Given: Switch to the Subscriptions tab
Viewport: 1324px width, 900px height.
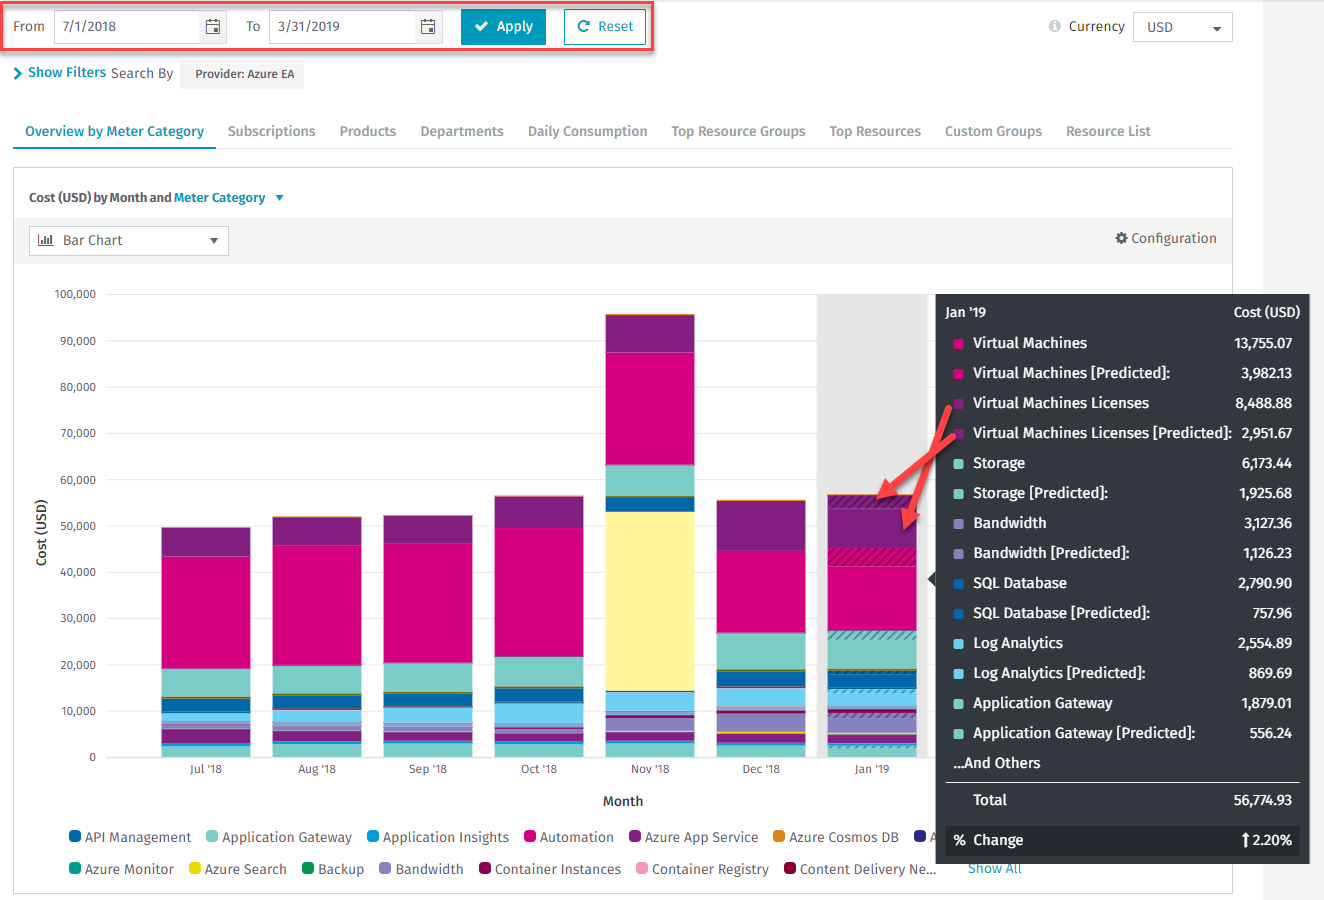Looking at the screenshot, I should pyautogui.click(x=271, y=131).
